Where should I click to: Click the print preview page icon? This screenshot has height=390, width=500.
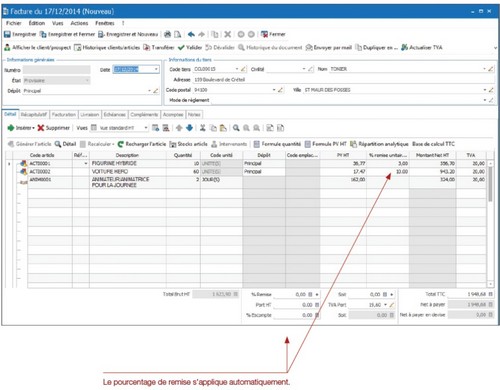coord(178,34)
